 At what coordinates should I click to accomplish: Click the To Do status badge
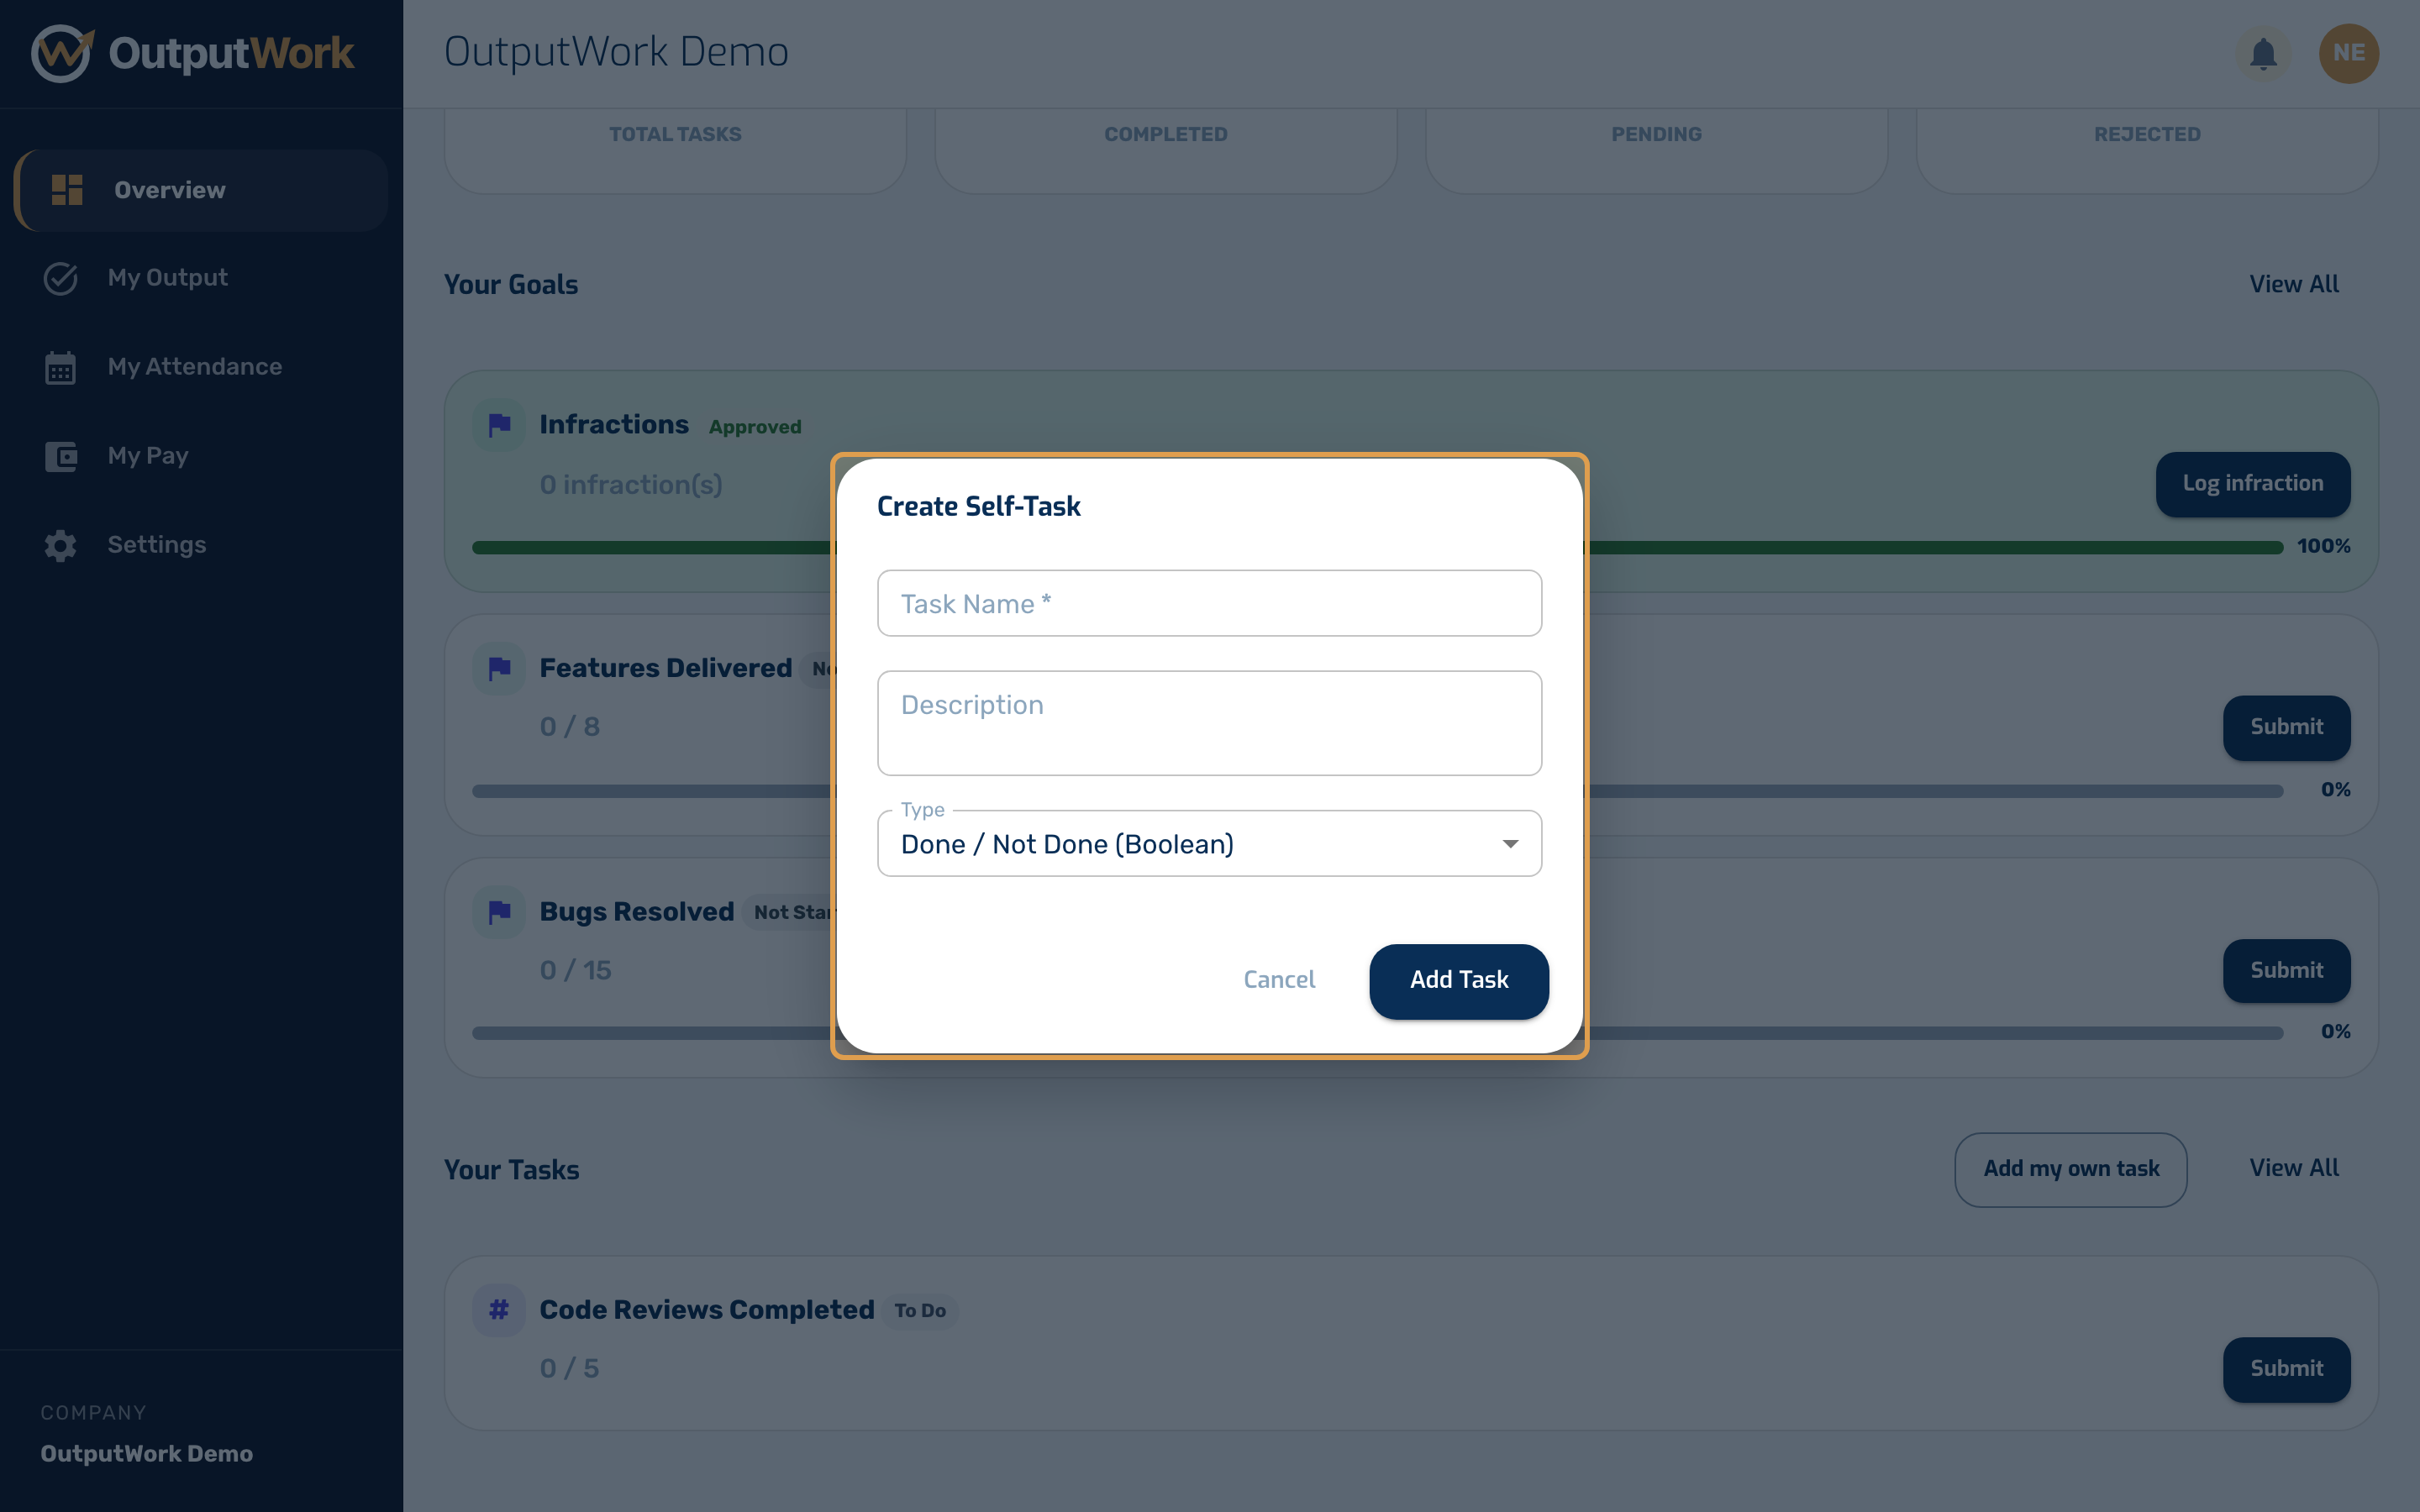(x=920, y=1311)
